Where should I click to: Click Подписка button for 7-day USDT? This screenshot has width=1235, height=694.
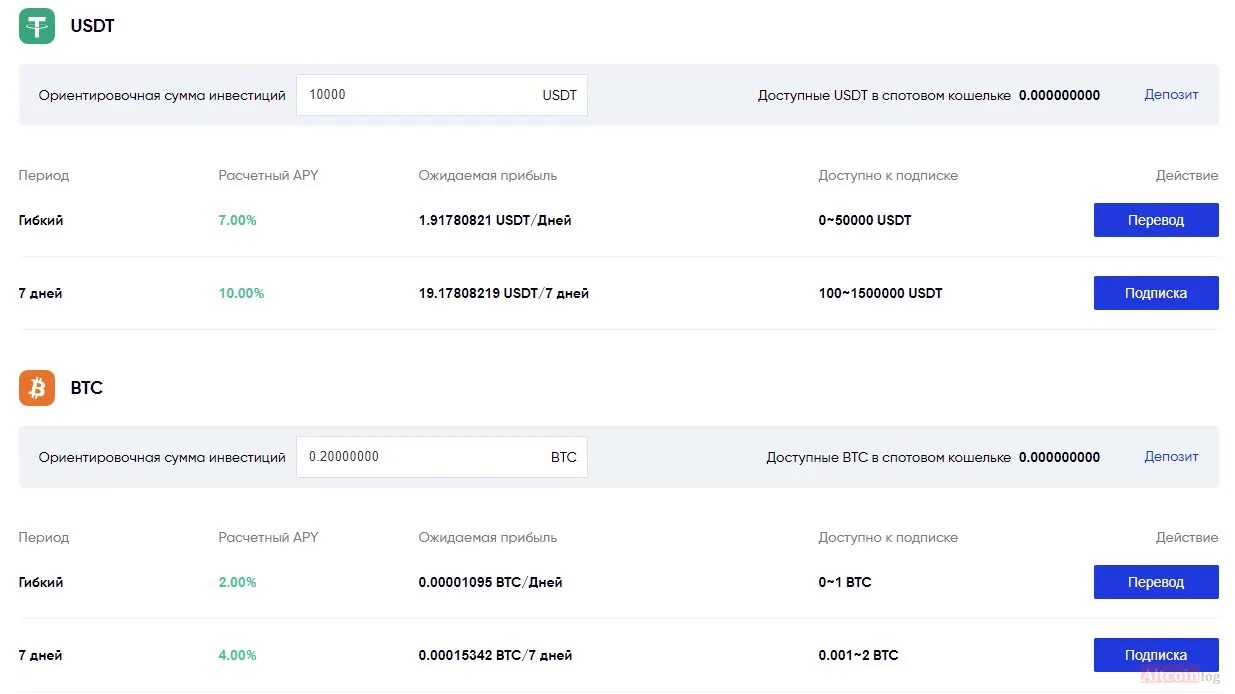[1156, 293]
